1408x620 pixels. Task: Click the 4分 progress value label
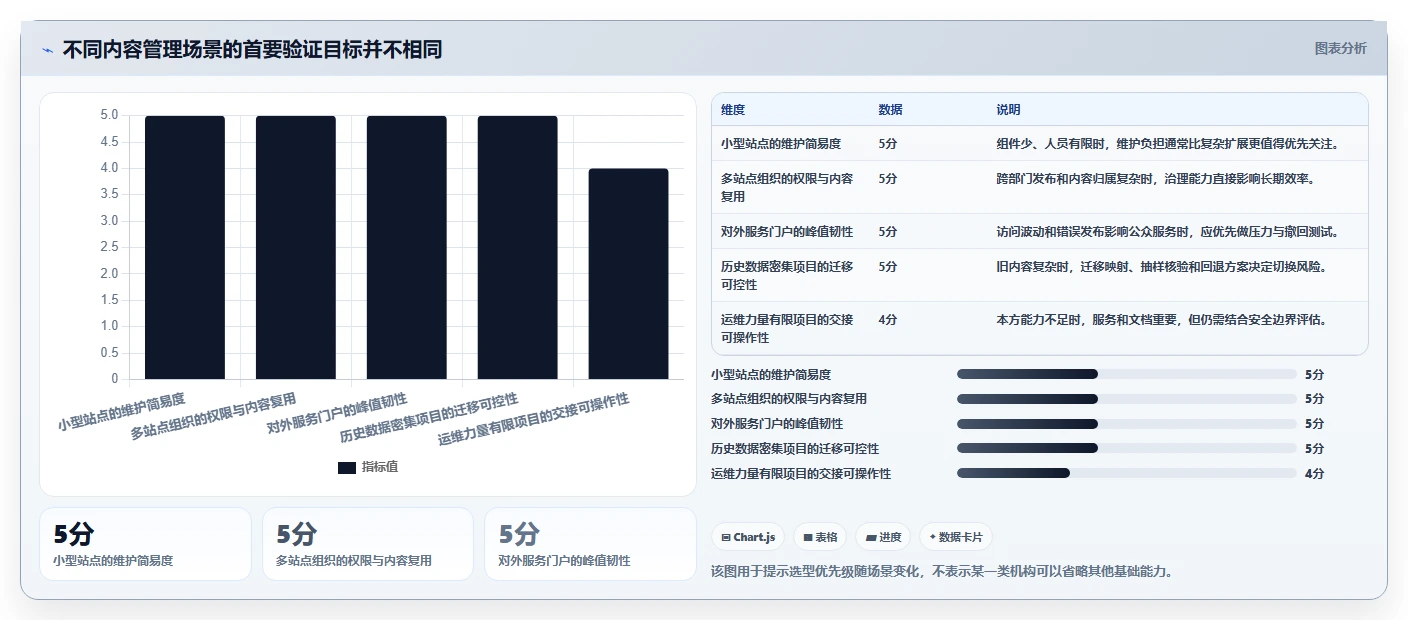[x=1314, y=473]
